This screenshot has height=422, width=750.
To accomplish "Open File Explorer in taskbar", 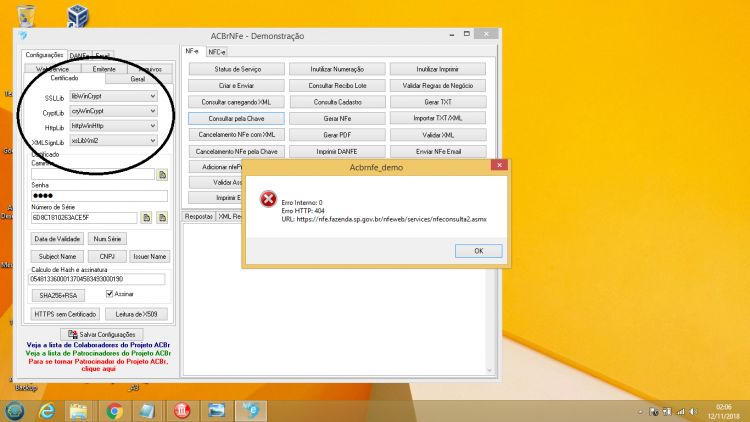I will pos(78,411).
